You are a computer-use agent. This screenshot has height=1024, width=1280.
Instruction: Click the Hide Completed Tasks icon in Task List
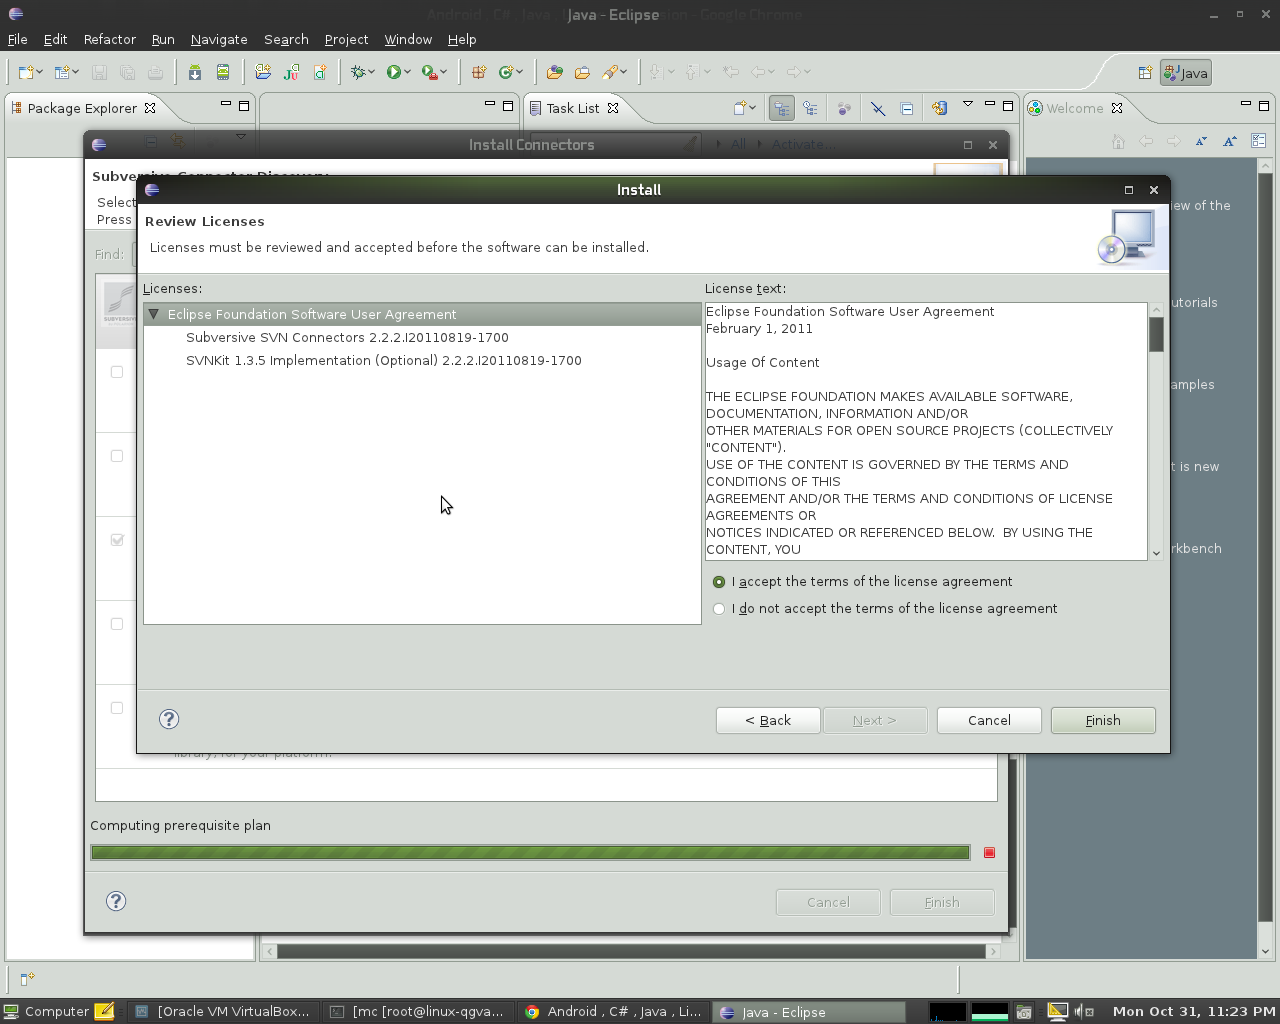click(x=877, y=108)
